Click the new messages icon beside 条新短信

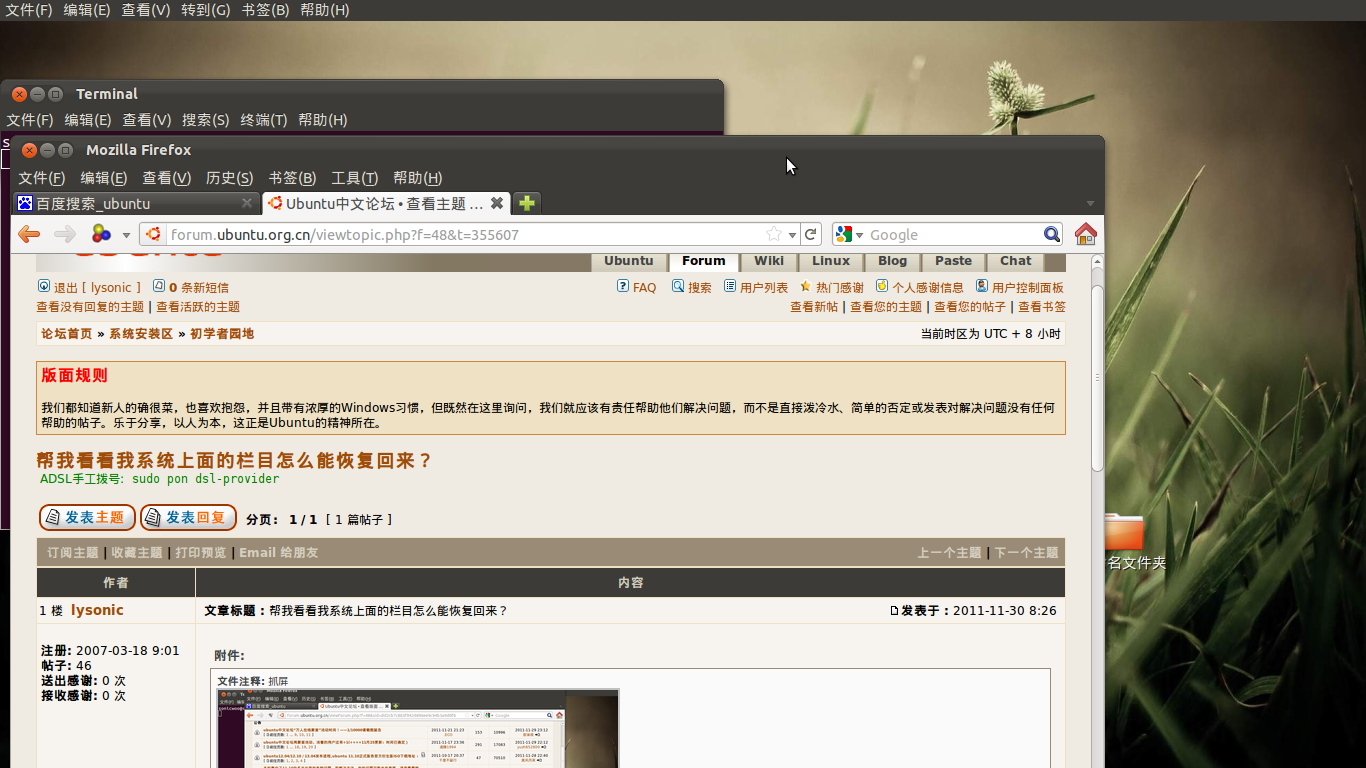point(158,286)
